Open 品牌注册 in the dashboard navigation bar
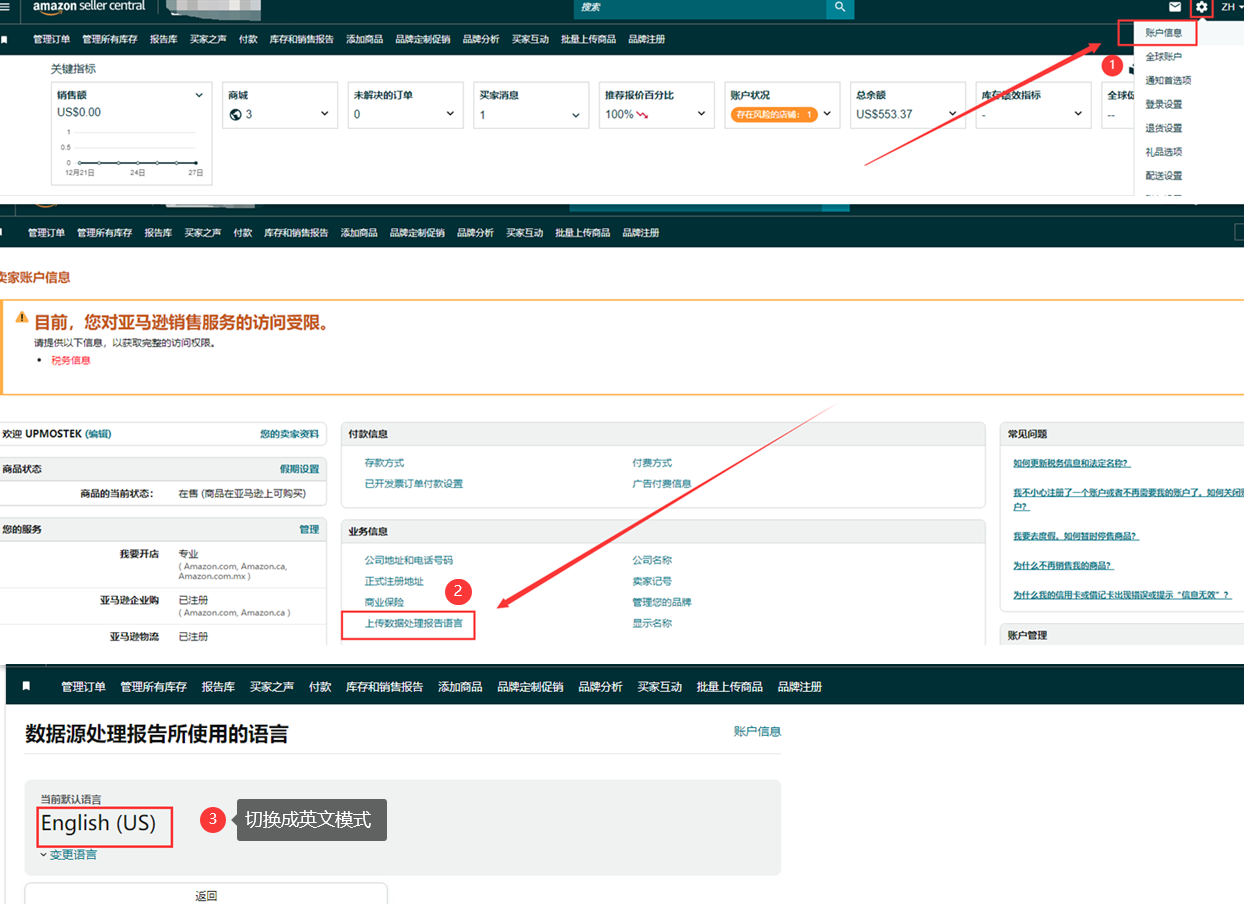This screenshot has width=1244, height=904. click(646, 39)
